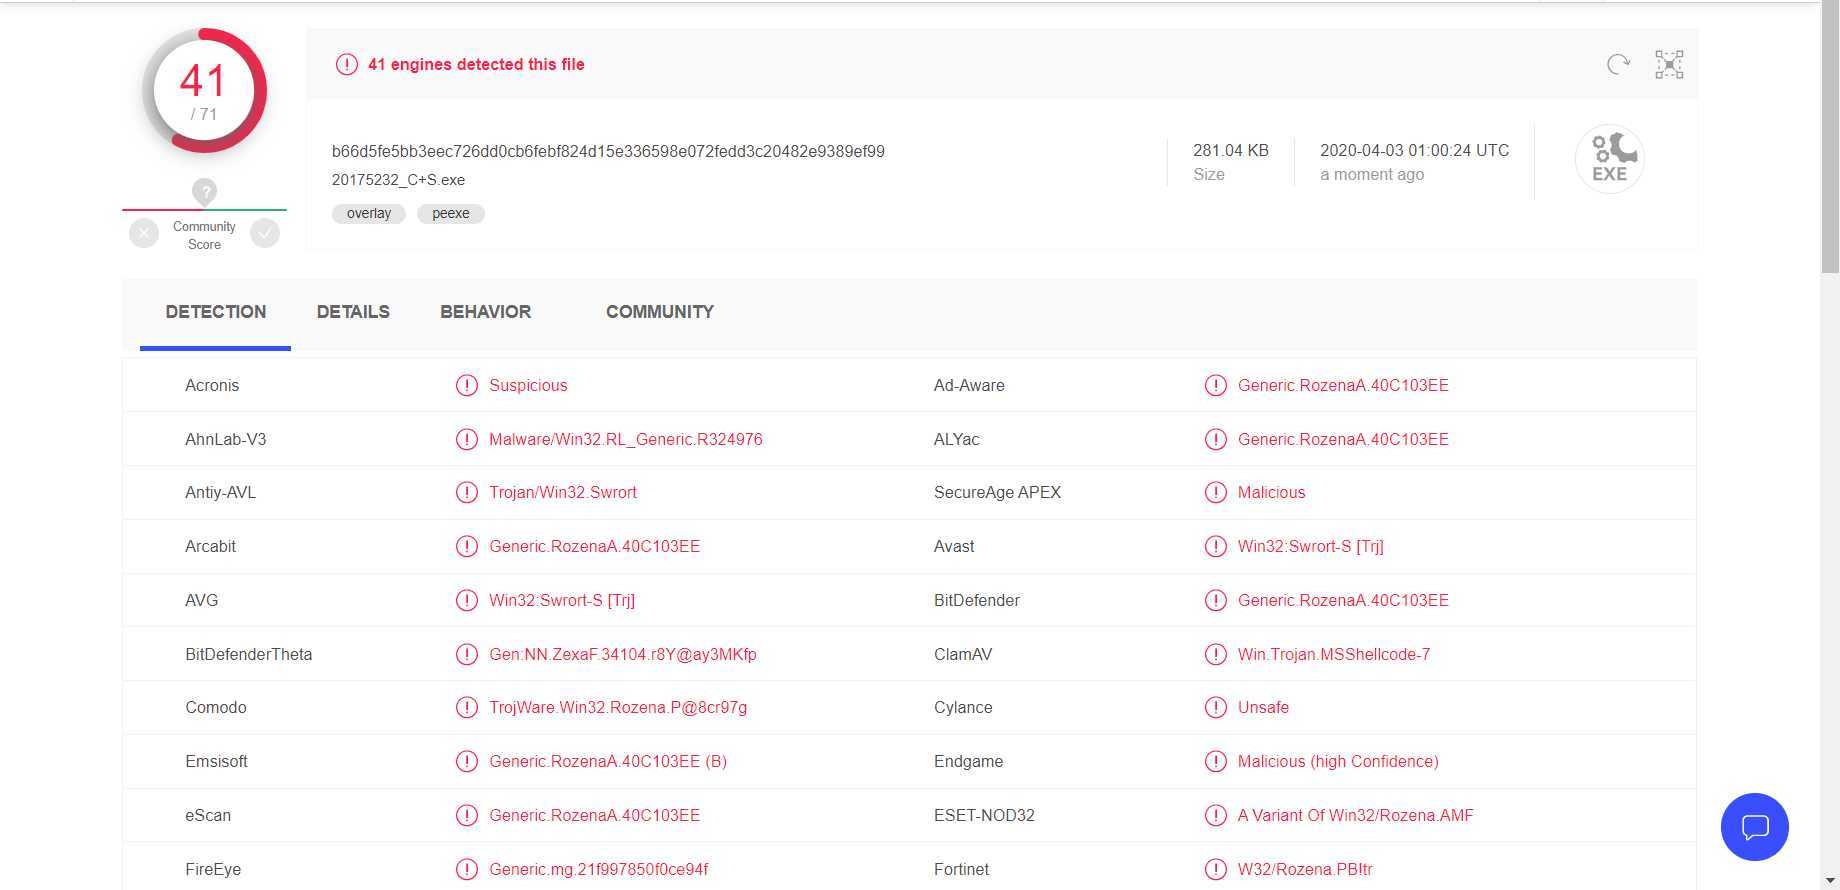Click warning icon for Avast detection

[1215, 546]
